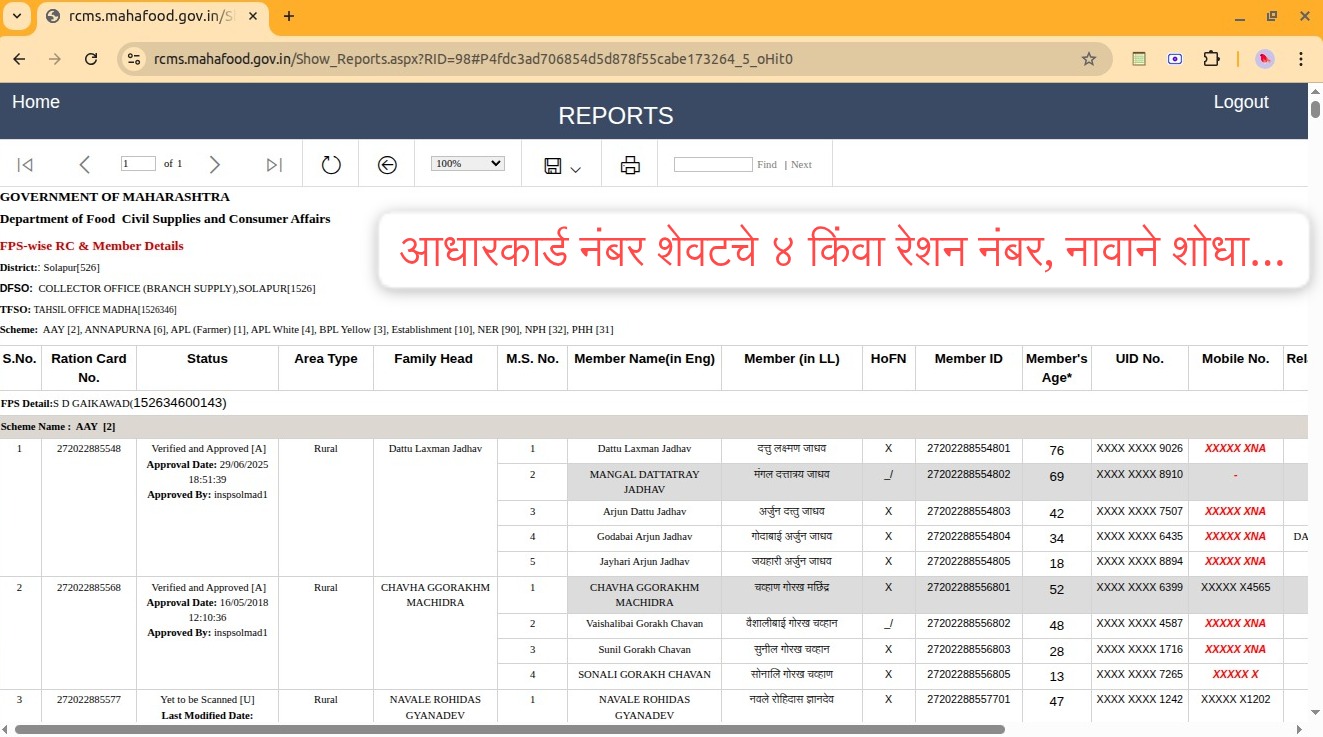Go back to parent report
Screen dimensions: 1323x737
click(387, 165)
